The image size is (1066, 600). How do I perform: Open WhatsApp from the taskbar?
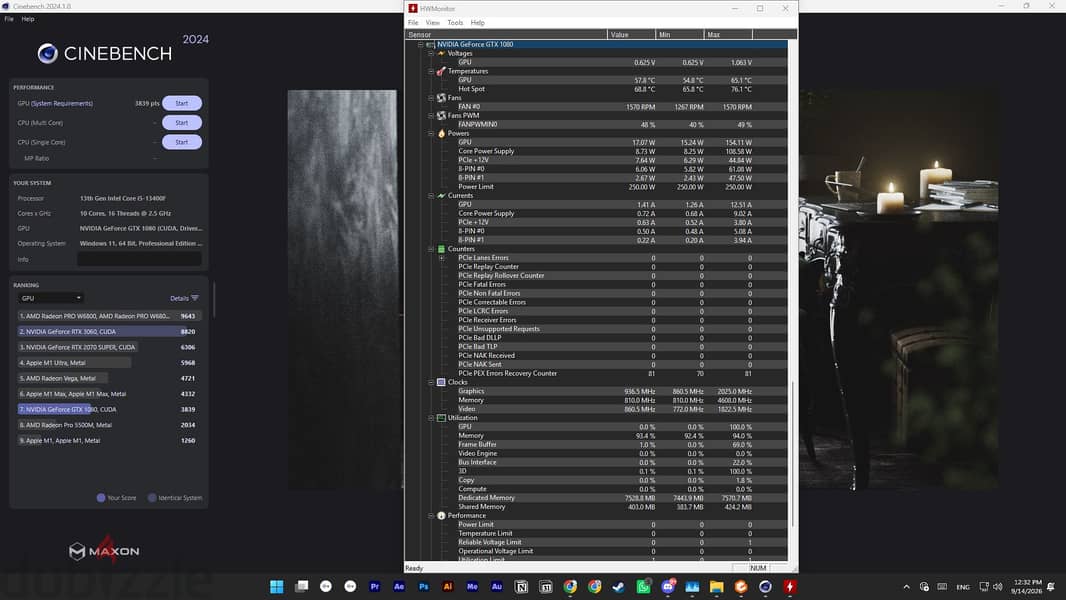[643, 586]
